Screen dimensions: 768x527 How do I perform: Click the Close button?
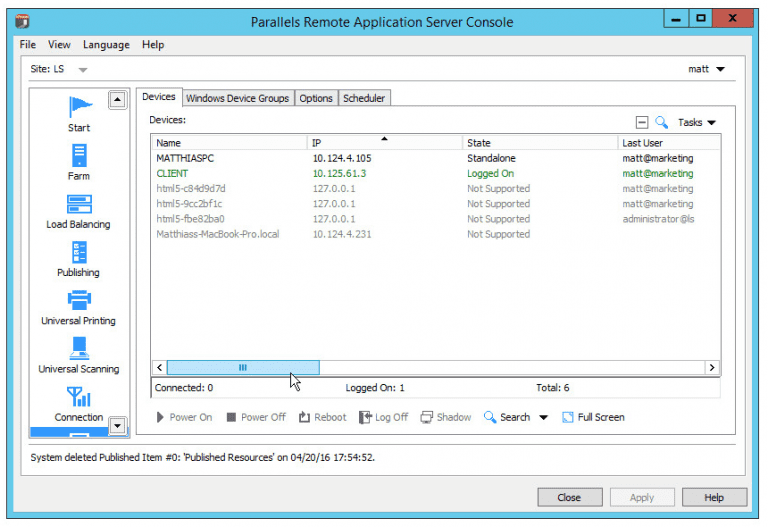pyautogui.click(x=570, y=497)
